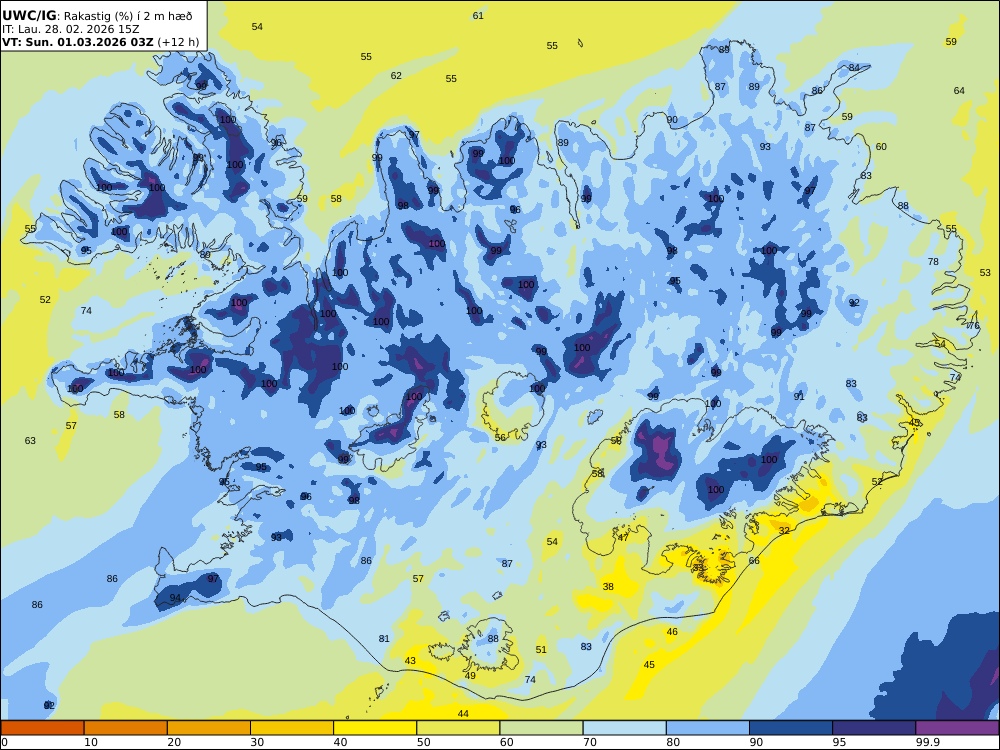Viewport: 1000px width, 750px height.
Task: Click the map value '94' on southwest peninsula
Action: coord(175,598)
